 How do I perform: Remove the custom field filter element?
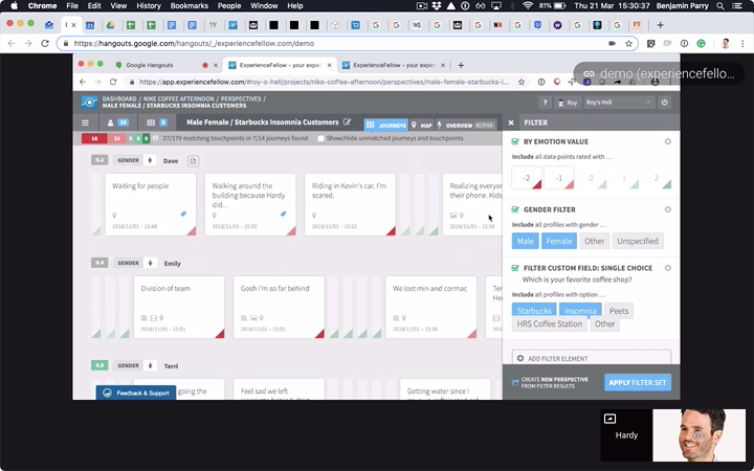click(x=668, y=268)
